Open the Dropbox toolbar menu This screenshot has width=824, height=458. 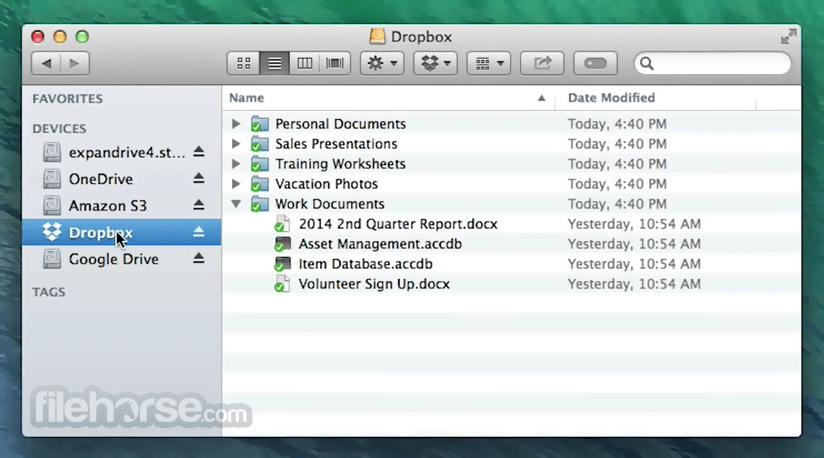pos(435,64)
